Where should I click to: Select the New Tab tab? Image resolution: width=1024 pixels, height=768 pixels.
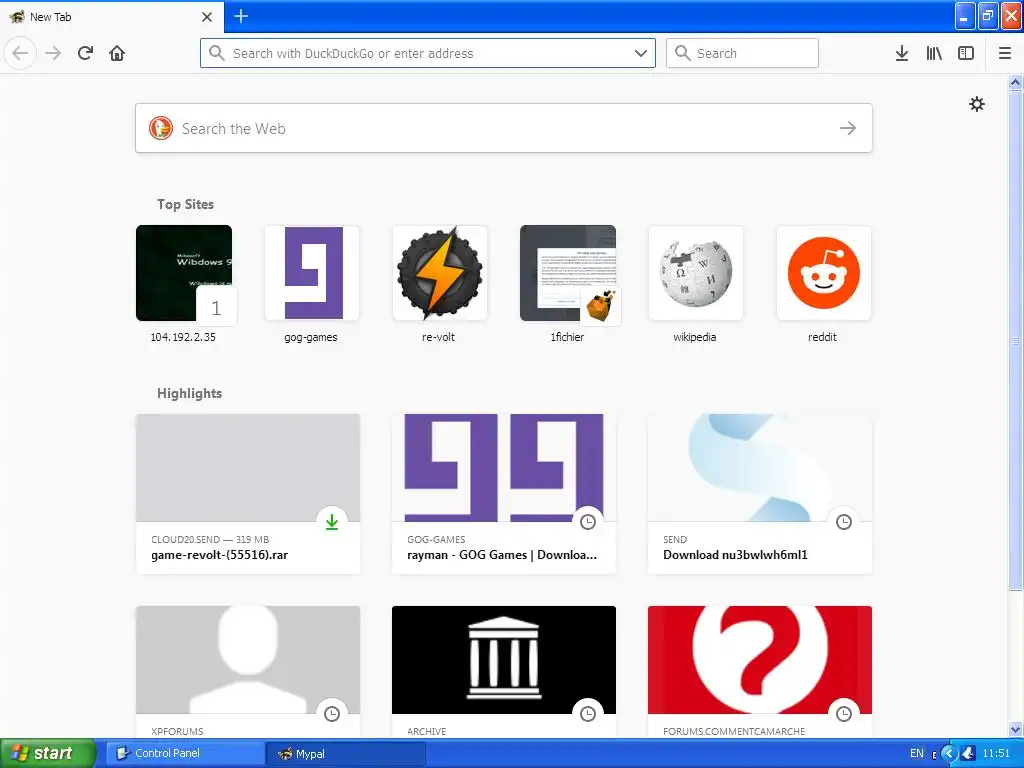(112, 17)
